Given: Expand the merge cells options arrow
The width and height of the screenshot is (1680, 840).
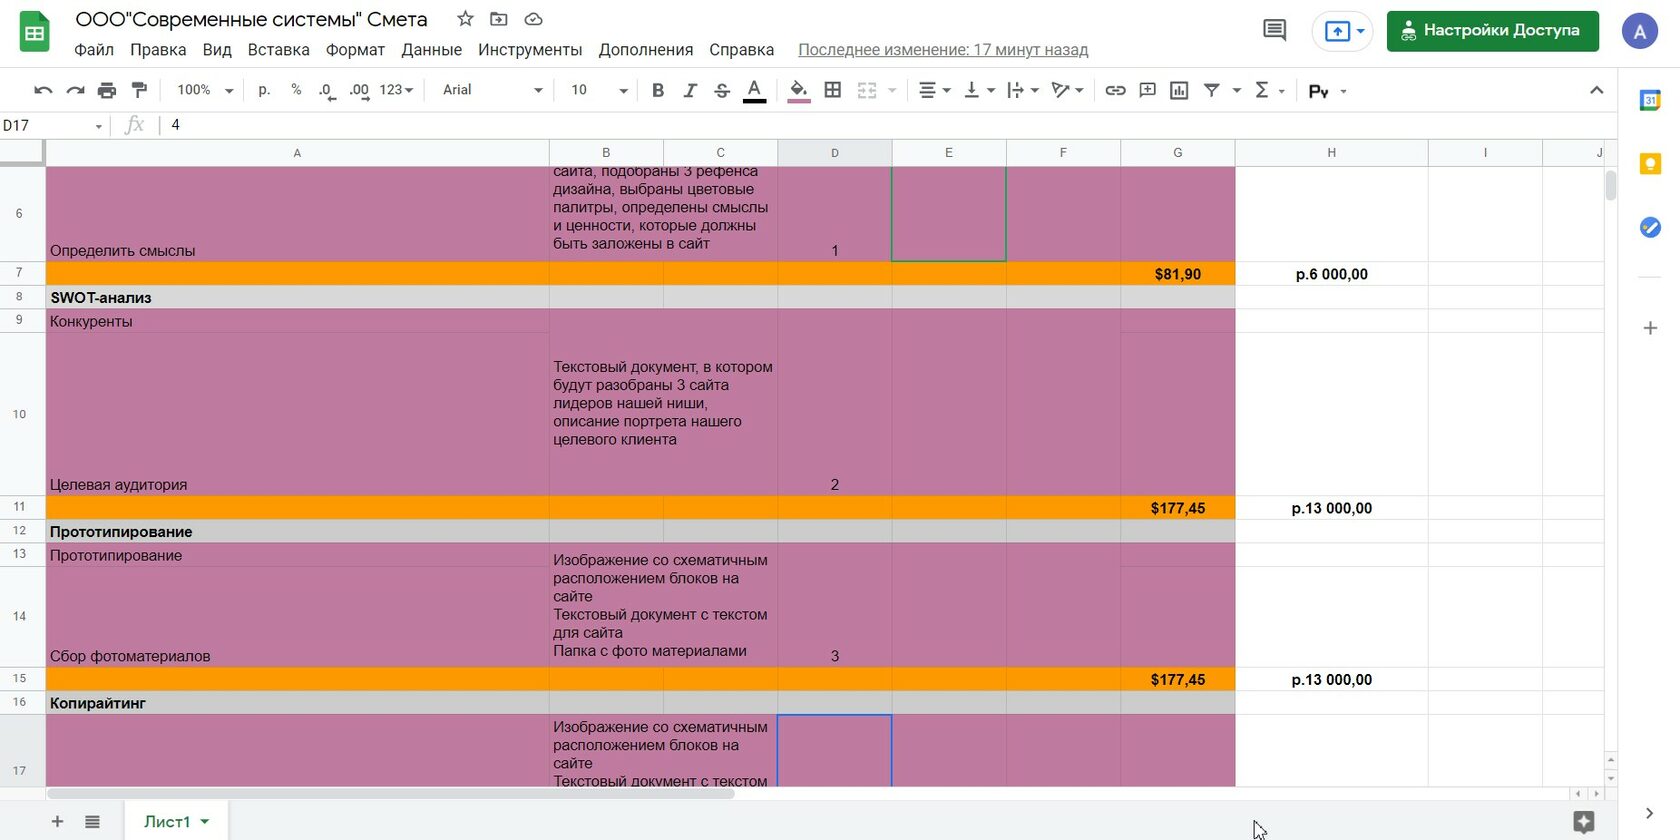Looking at the screenshot, I should tap(892, 90).
